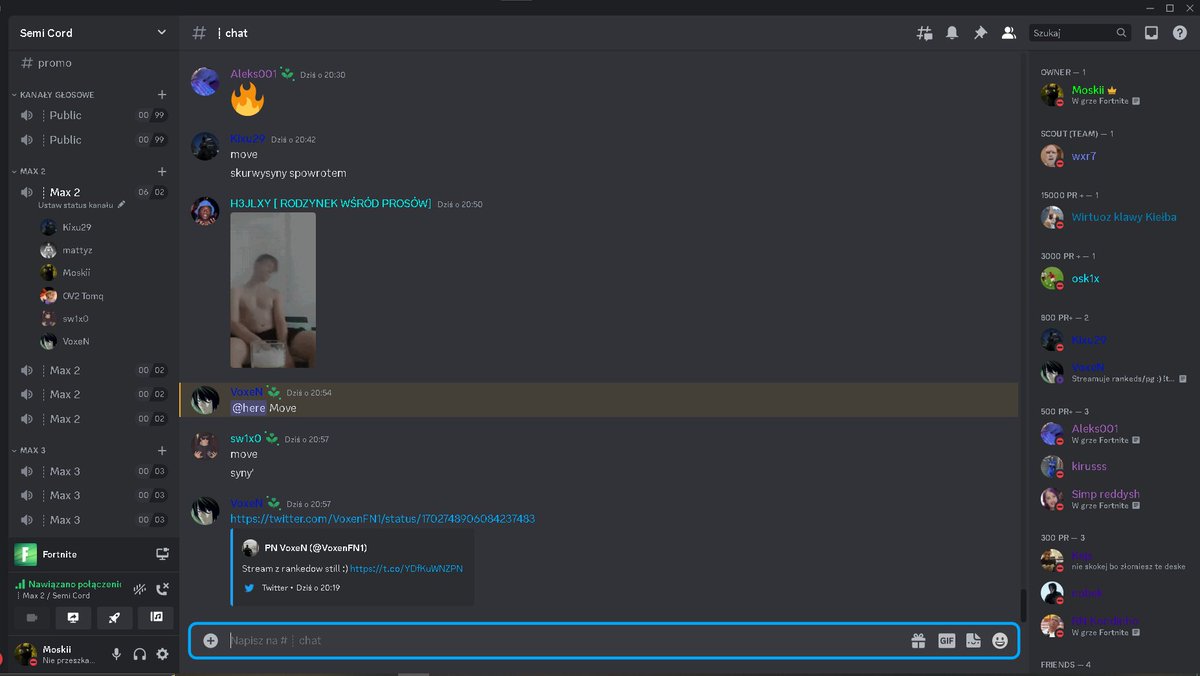Click the @here mention in VoxeN's message
This screenshot has width=1200, height=676.
[x=248, y=408]
